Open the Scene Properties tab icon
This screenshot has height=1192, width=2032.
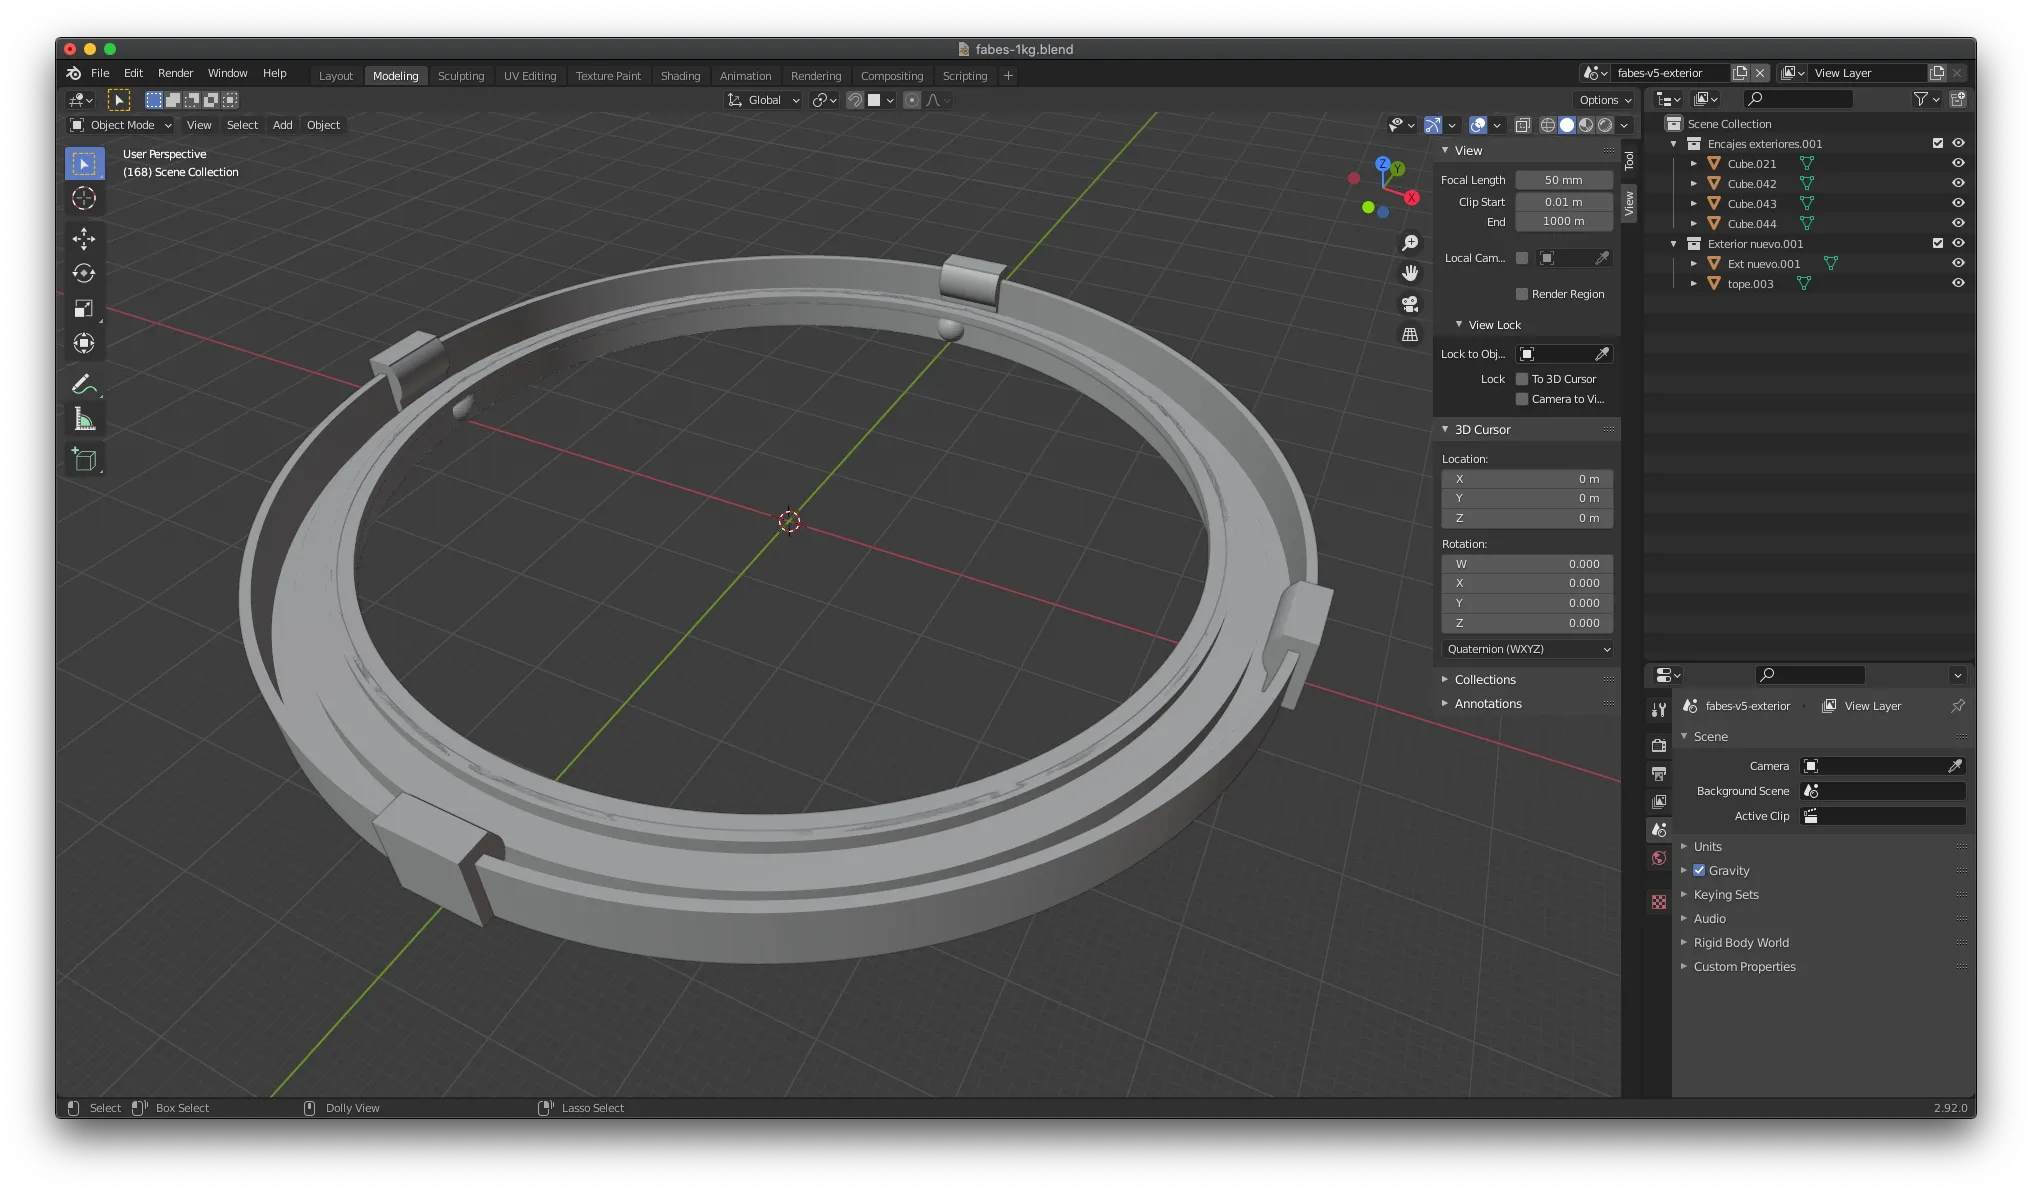1658,829
